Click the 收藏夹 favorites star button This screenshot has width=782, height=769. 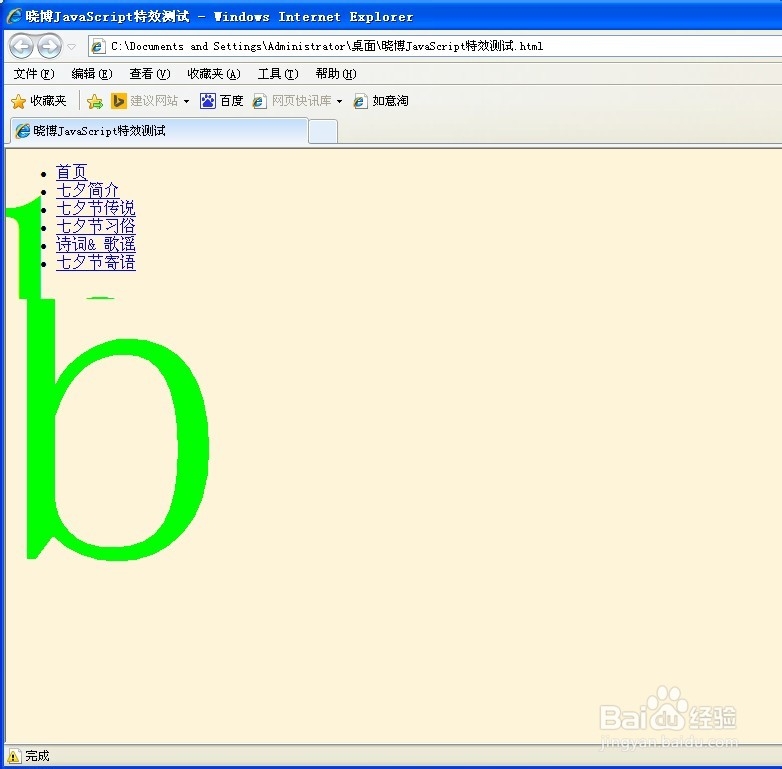[x=39, y=101]
